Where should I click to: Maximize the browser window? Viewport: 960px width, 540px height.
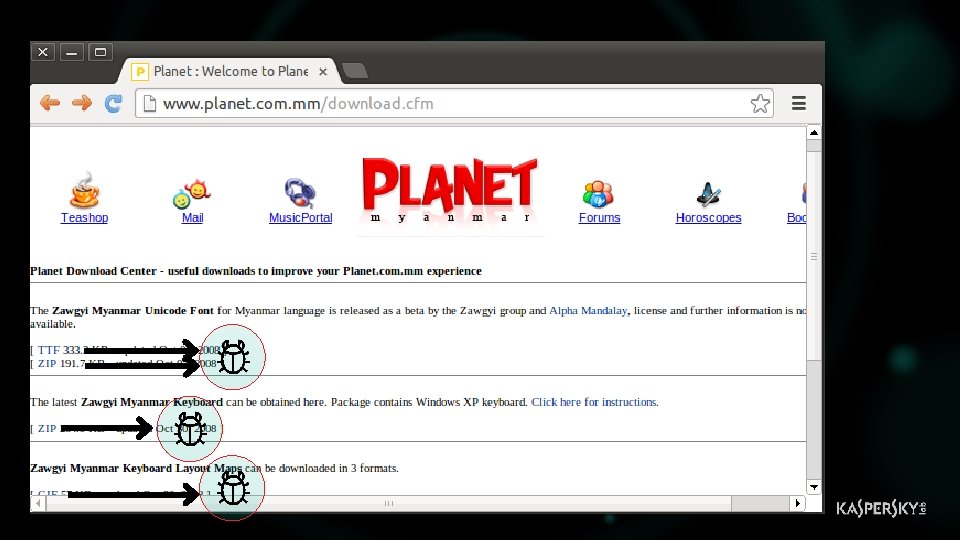(100, 52)
